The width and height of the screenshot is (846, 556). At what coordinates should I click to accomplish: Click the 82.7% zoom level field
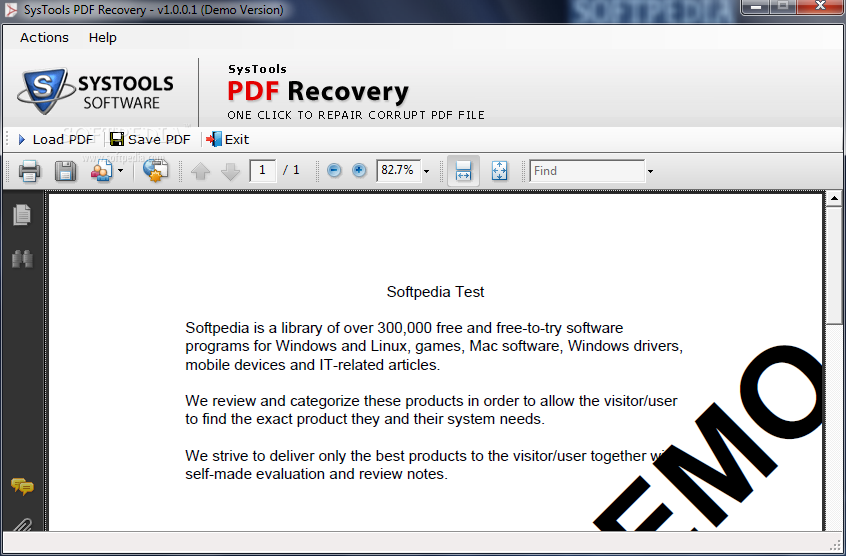[398, 171]
